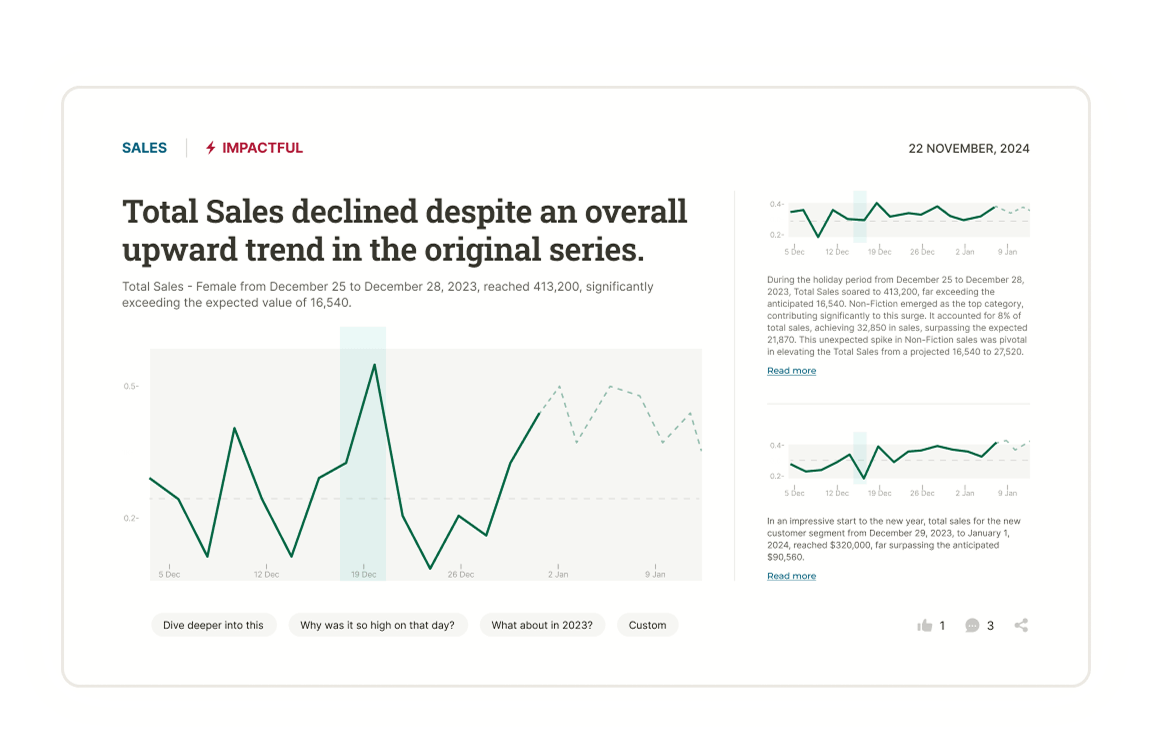Select the IMPACTFUL tag label
1152x749 pixels.
tap(262, 148)
